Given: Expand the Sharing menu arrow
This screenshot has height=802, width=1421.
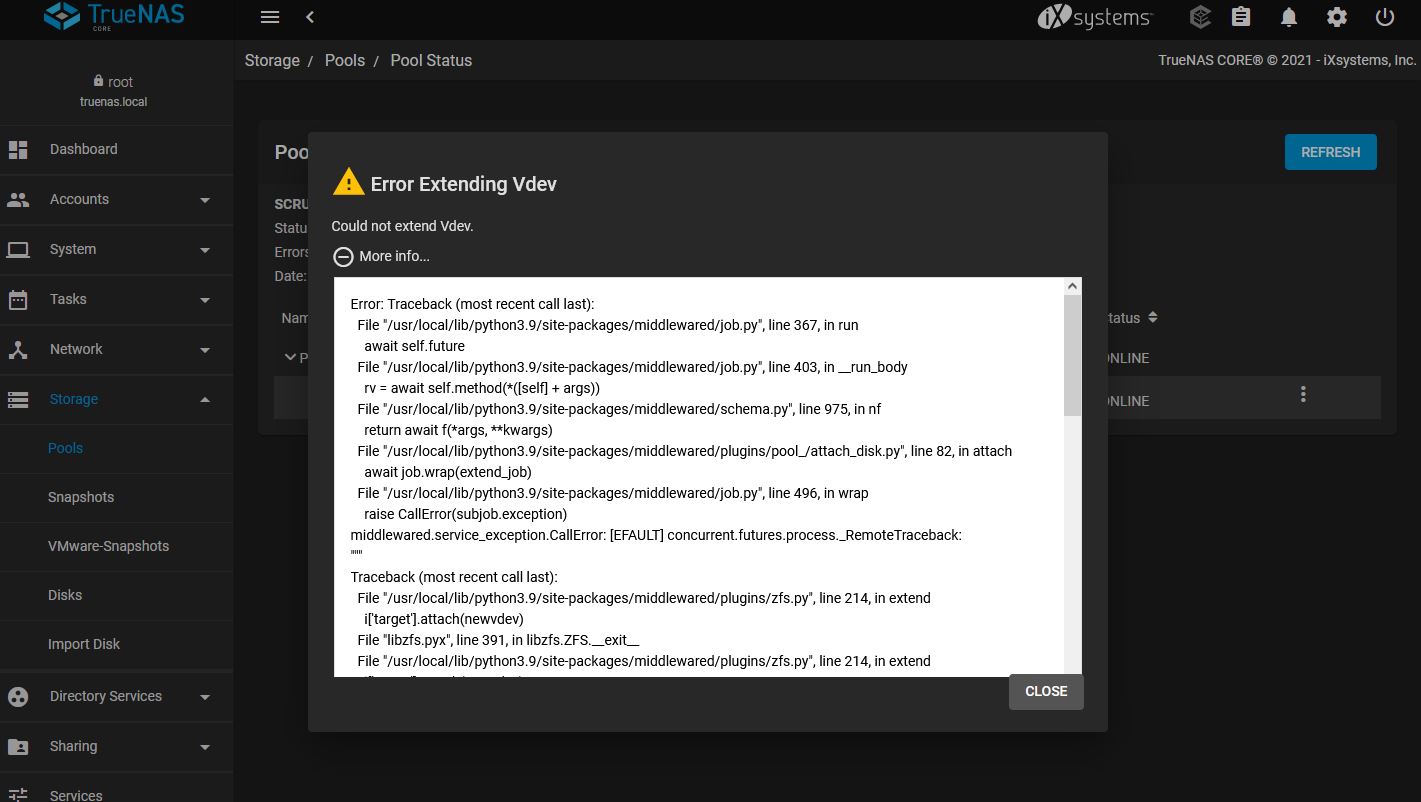Looking at the screenshot, I should pyautogui.click(x=205, y=747).
